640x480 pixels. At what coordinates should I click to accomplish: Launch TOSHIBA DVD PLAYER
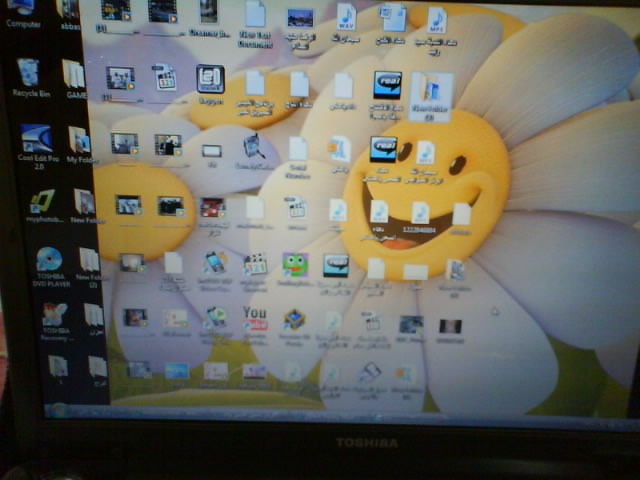pyautogui.click(x=48, y=260)
